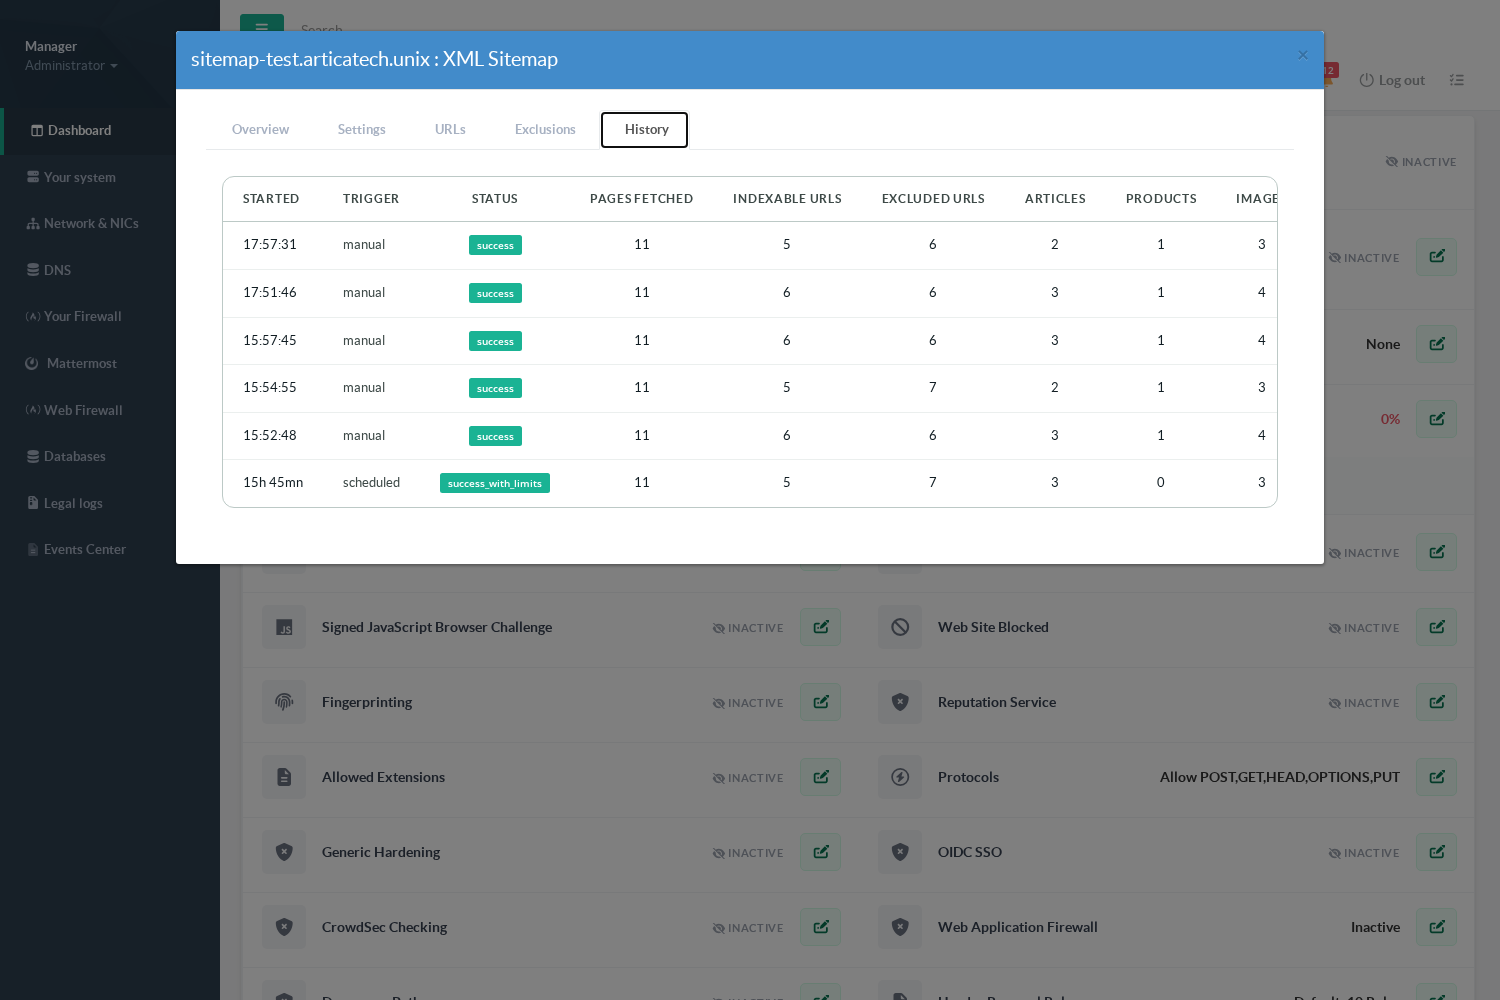The height and width of the screenshot is (1000, 1500).
Task: Open the task list icon beside Log out
Action: [1457, 80]
